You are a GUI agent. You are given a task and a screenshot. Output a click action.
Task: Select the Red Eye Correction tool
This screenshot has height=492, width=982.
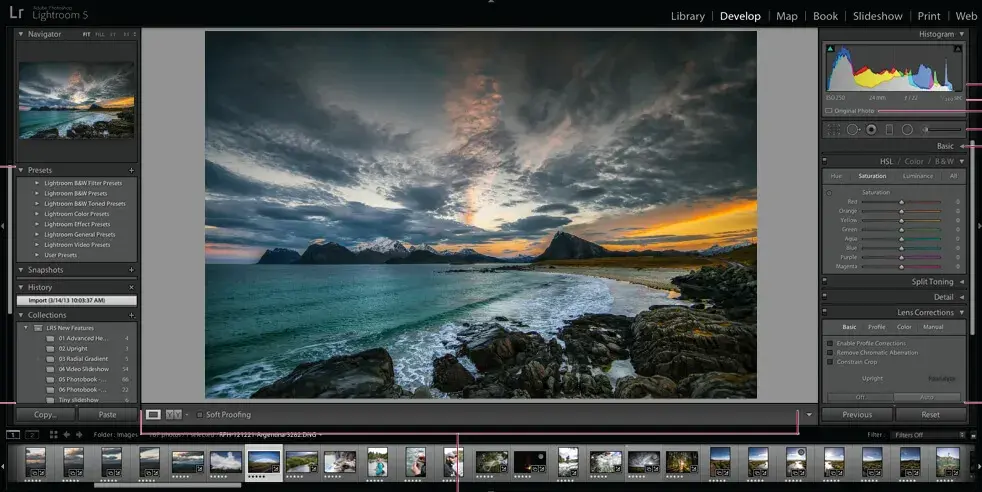pyautogui.click(x=871, y=130)
